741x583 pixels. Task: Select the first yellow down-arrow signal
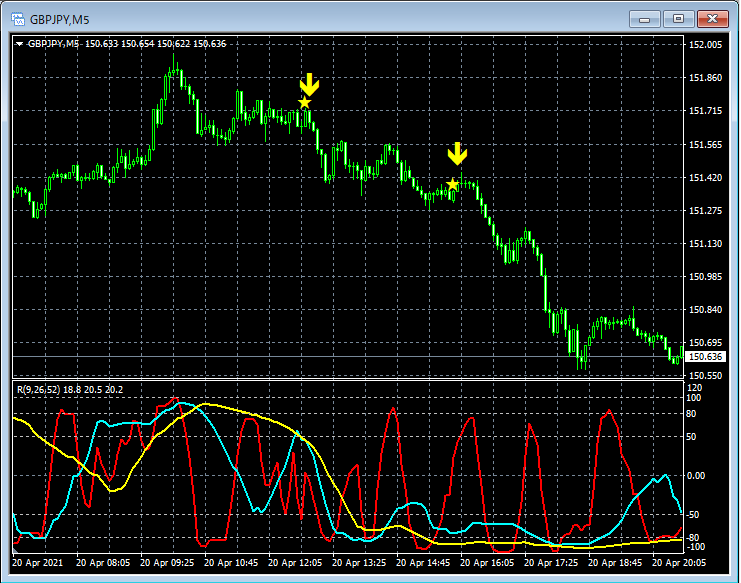pos(310,85)
